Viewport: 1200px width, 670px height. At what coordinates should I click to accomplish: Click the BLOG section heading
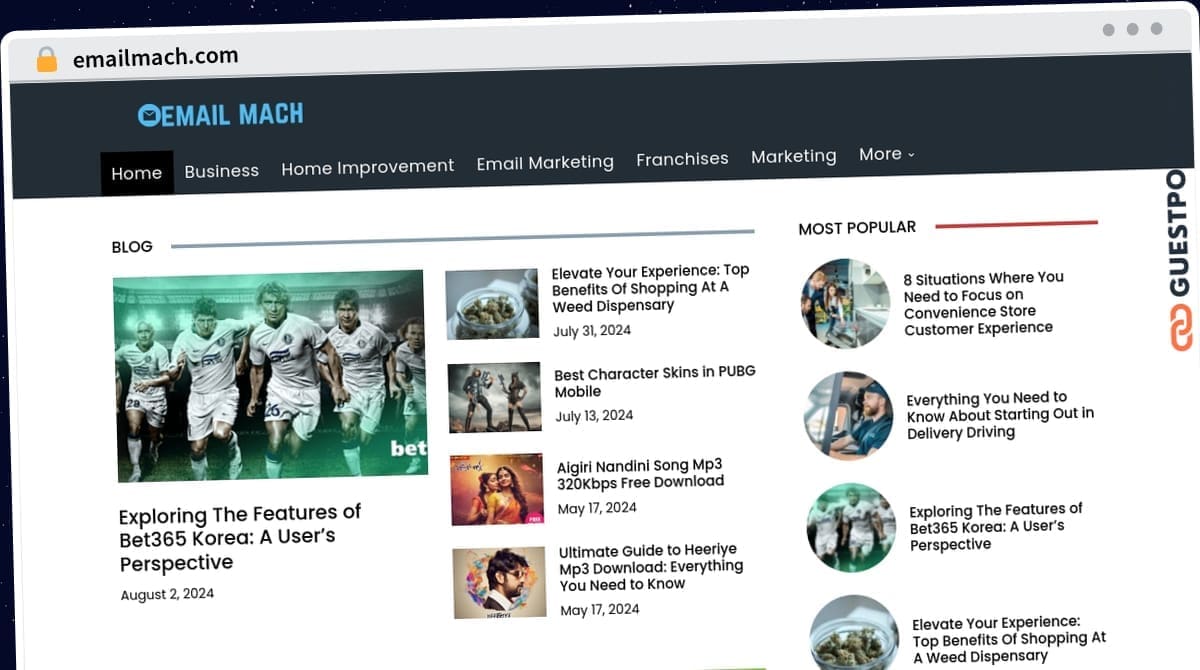coord(132,247)
